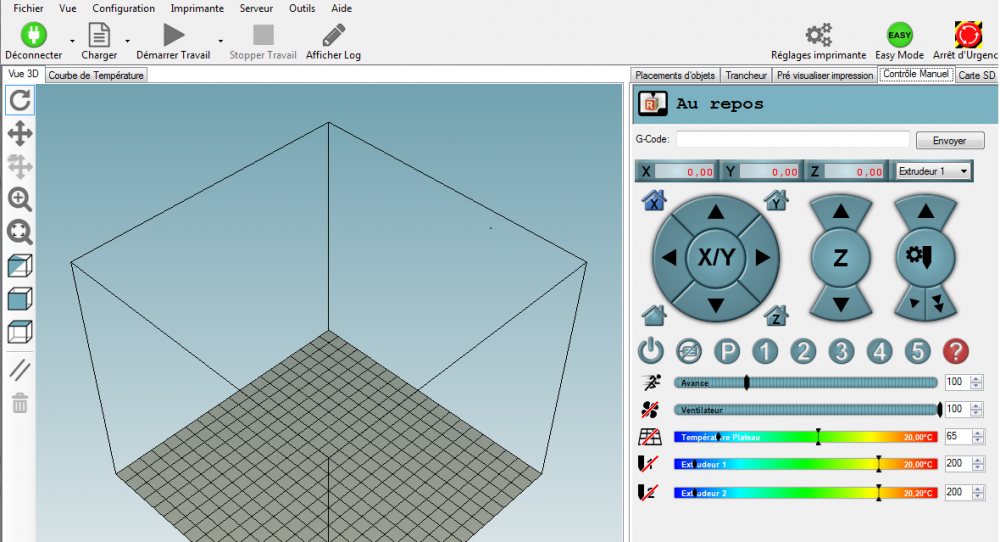Toggle heated bed Température Plateau icon
Viewport: 1000px width, 542px height.
[x=650, y=437]
